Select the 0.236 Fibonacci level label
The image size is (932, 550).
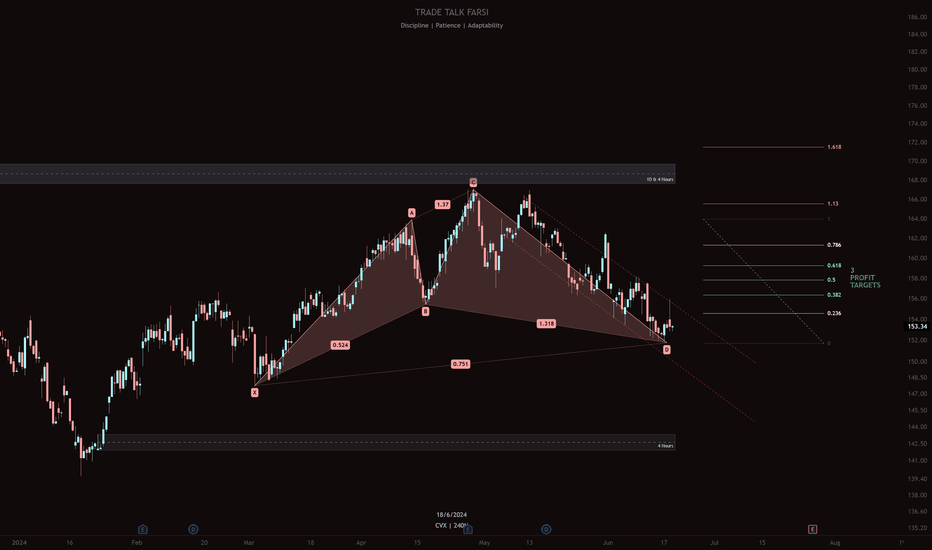click(834, 313)
